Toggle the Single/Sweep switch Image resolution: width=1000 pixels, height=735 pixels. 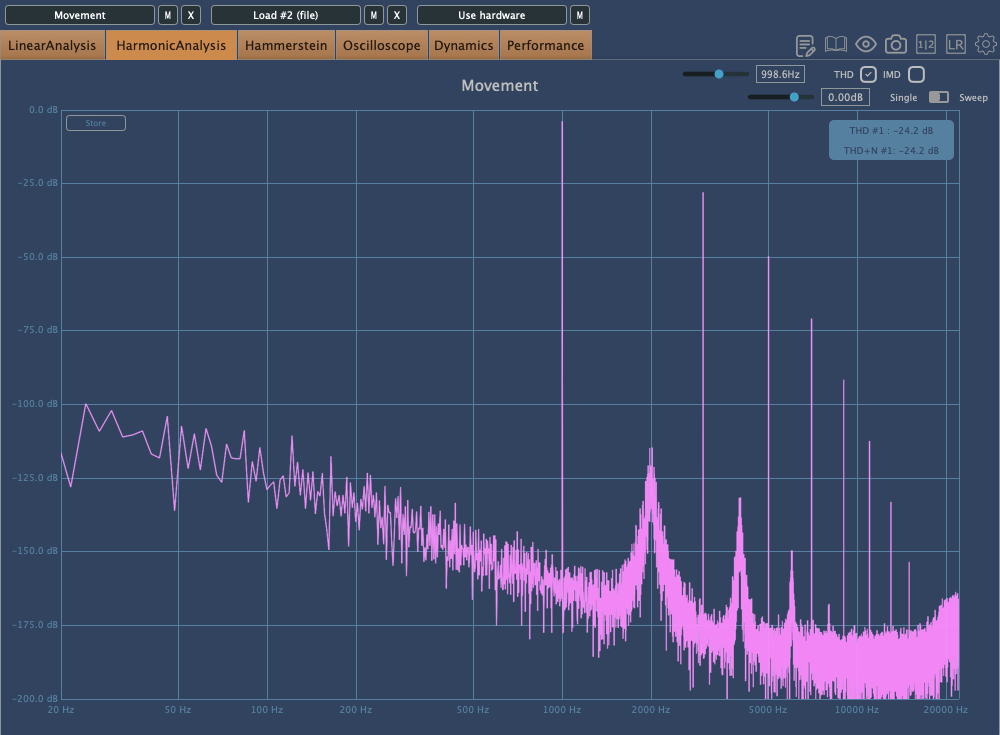pos(939,97)
